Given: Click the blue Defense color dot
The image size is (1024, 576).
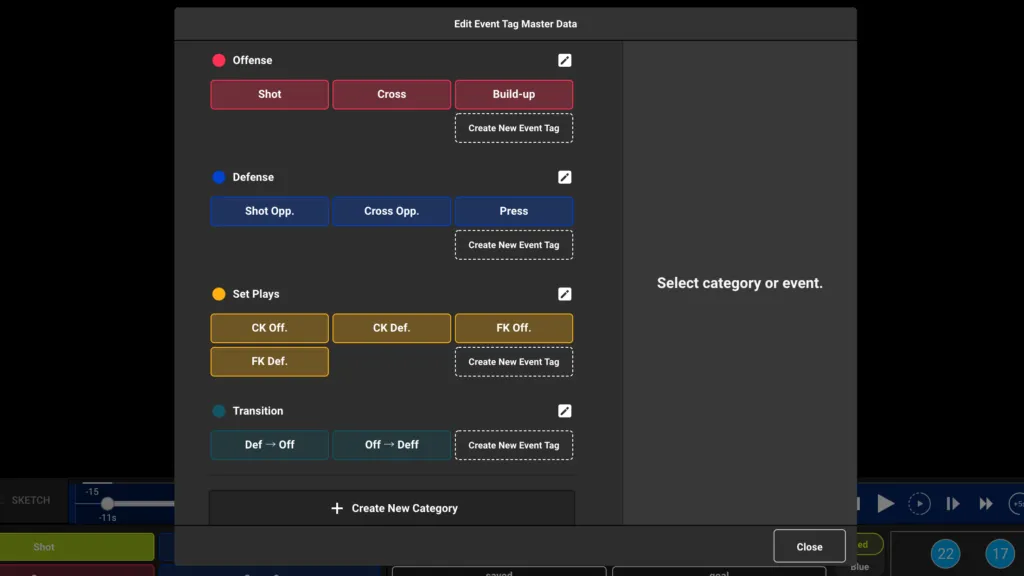Looking at the screenshot, I should click(x=219, y=177).
